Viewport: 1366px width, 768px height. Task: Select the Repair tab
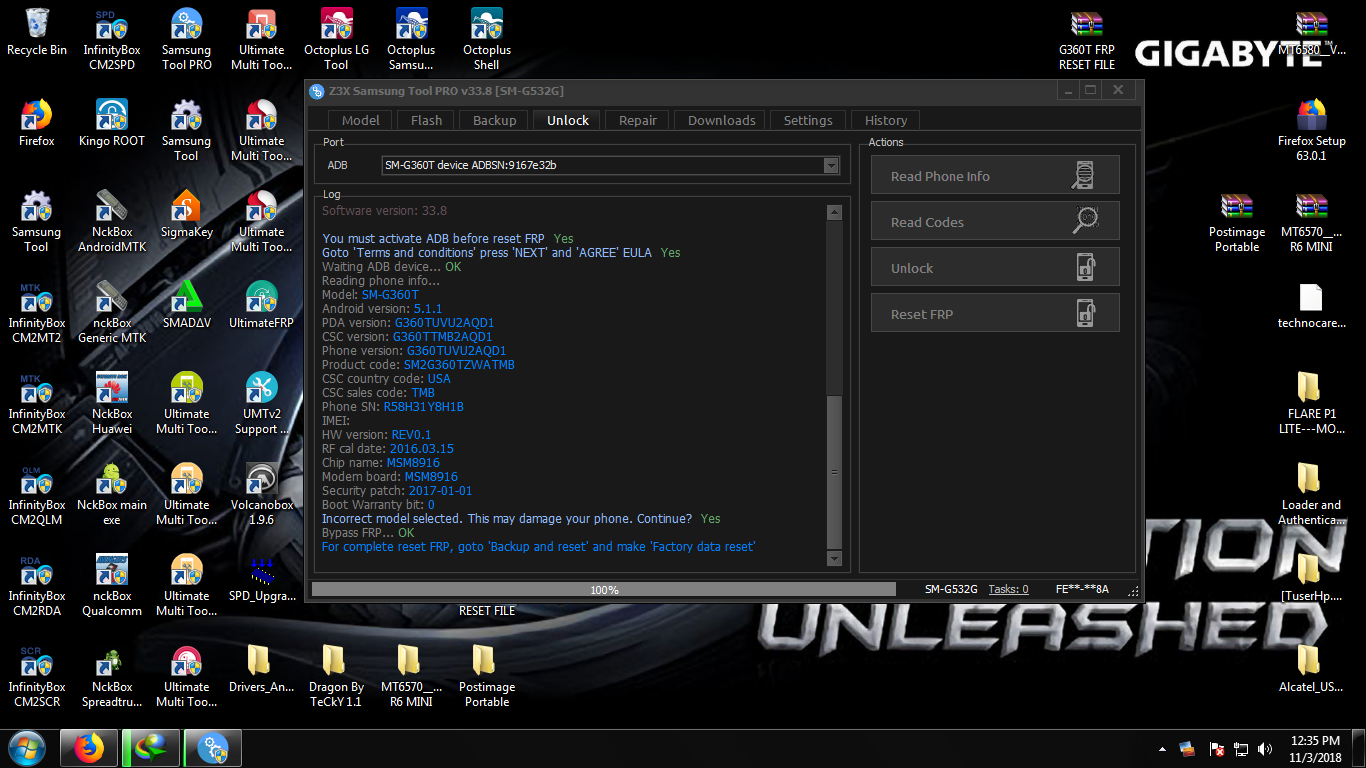pos(638,120)
